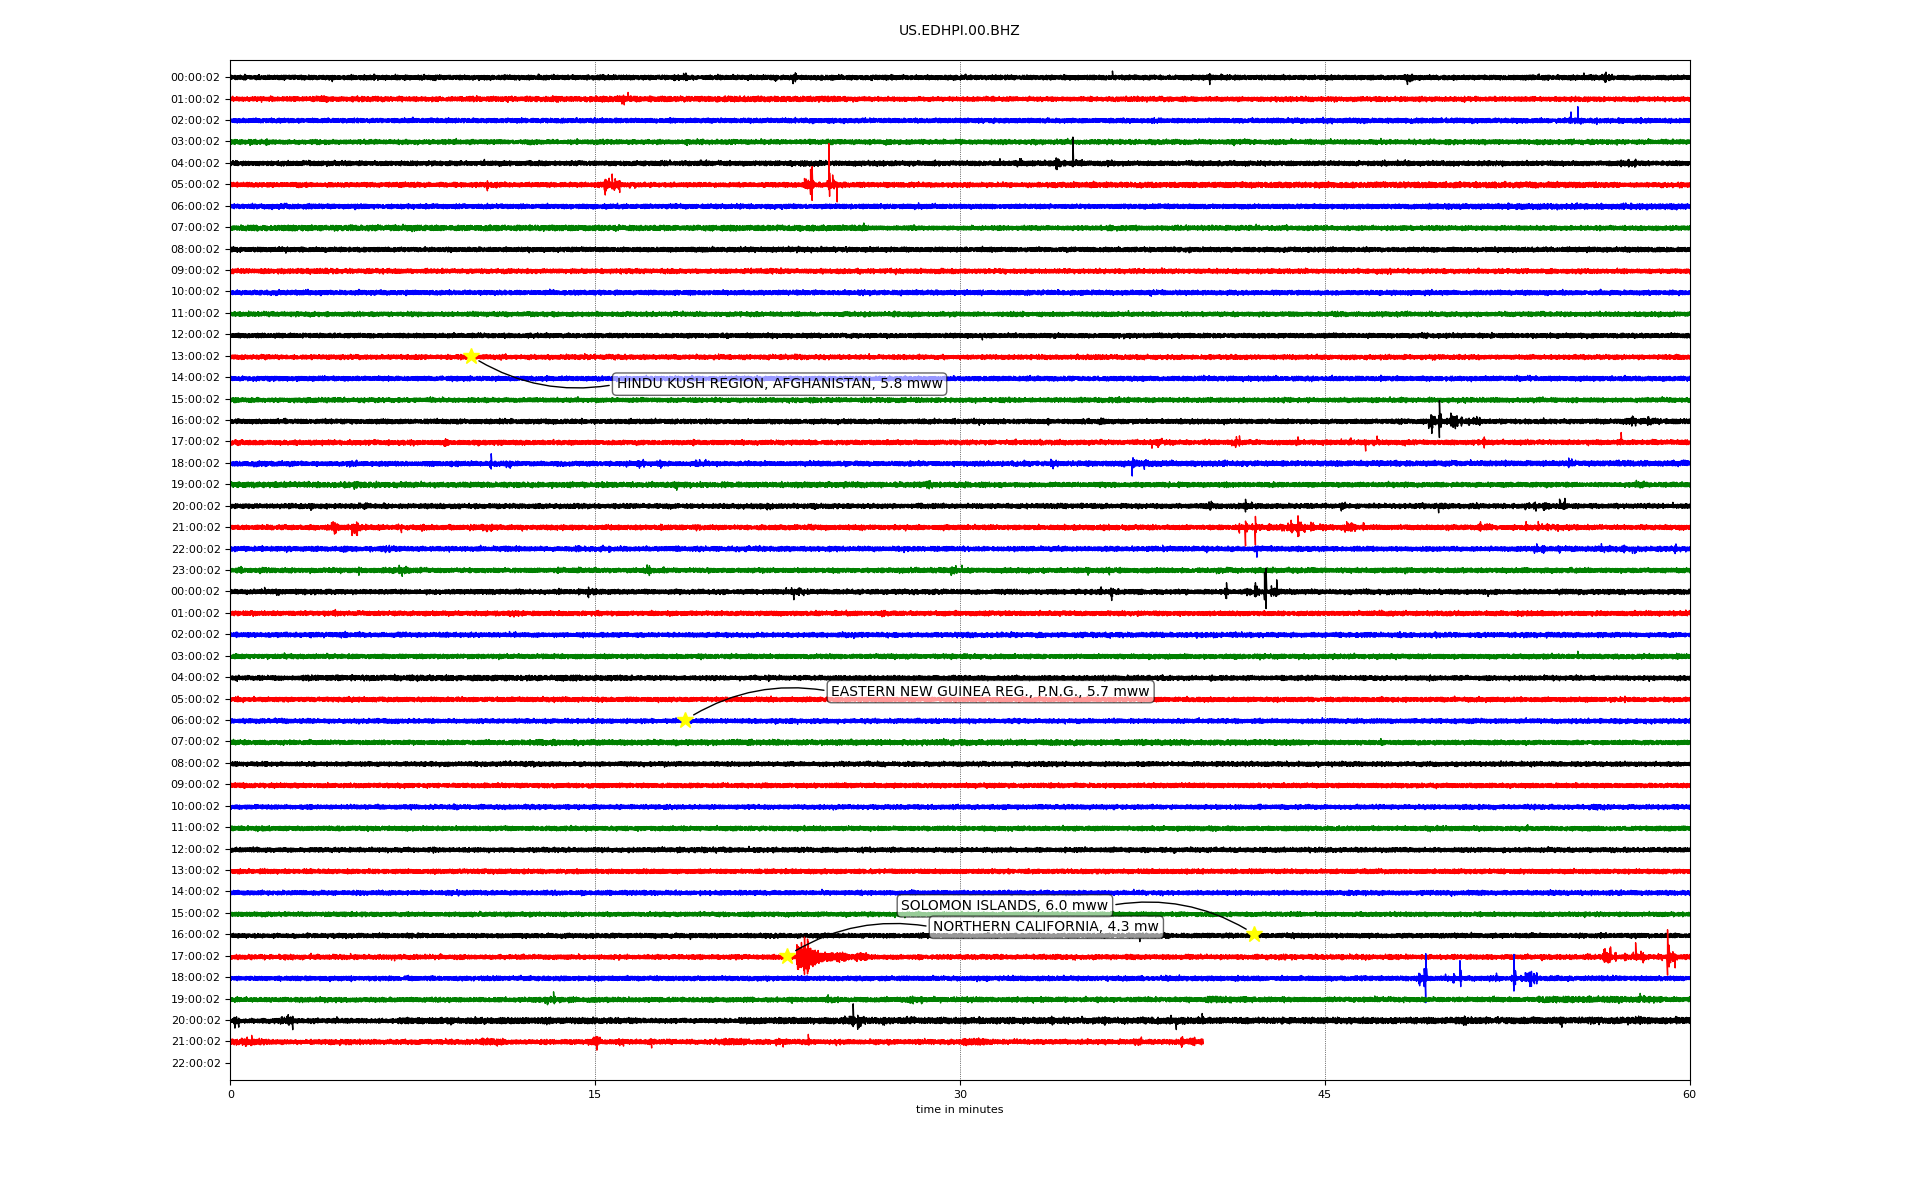Click the Northern California star marker
1920x1200 pixels.
coord(787,956)
